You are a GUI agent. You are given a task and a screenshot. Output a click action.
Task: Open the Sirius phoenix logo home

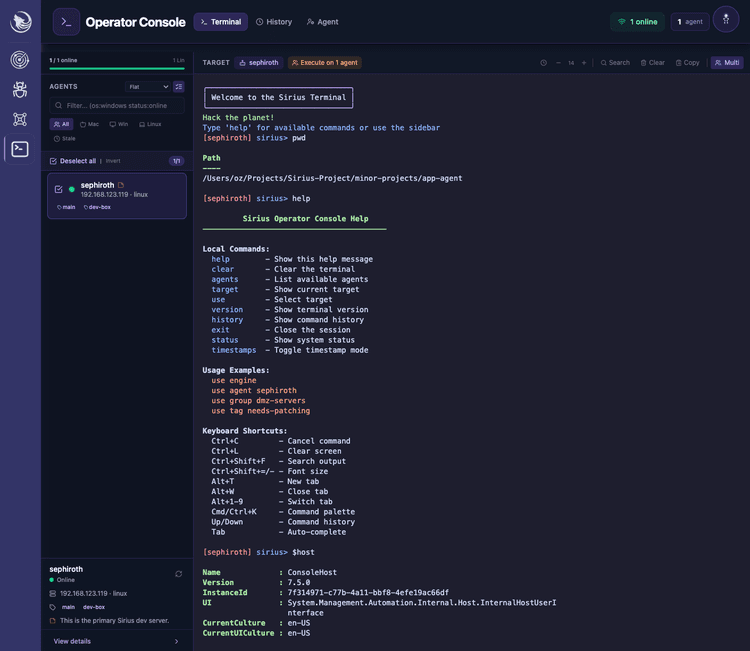(21, 22)
